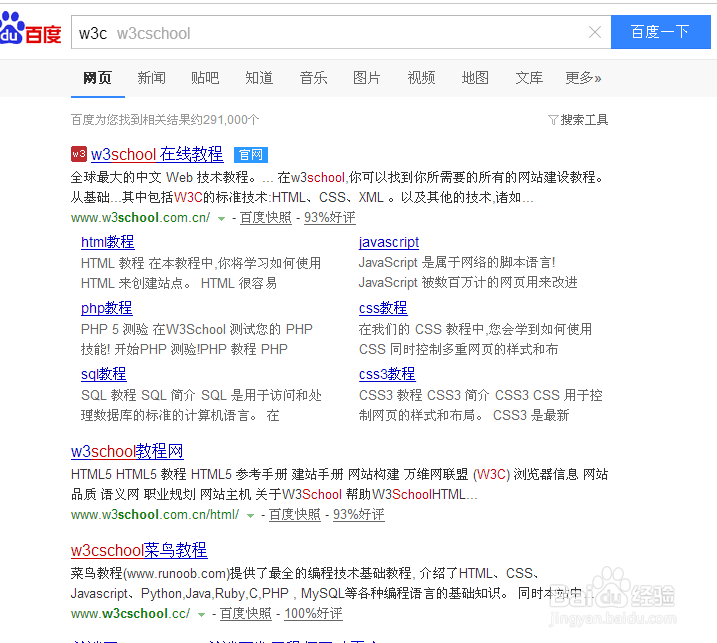Expand dropdown arrow after www.w3school.com.cn/html/
This screenshot has height=643, width=717.
[x=250, y=516]
